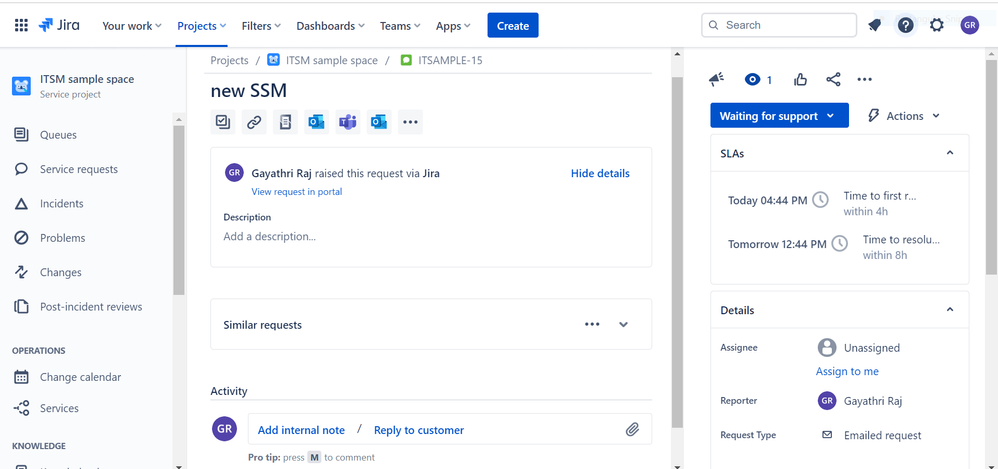Open the Filters menu

pyautogui.click(x=261, y=26)
